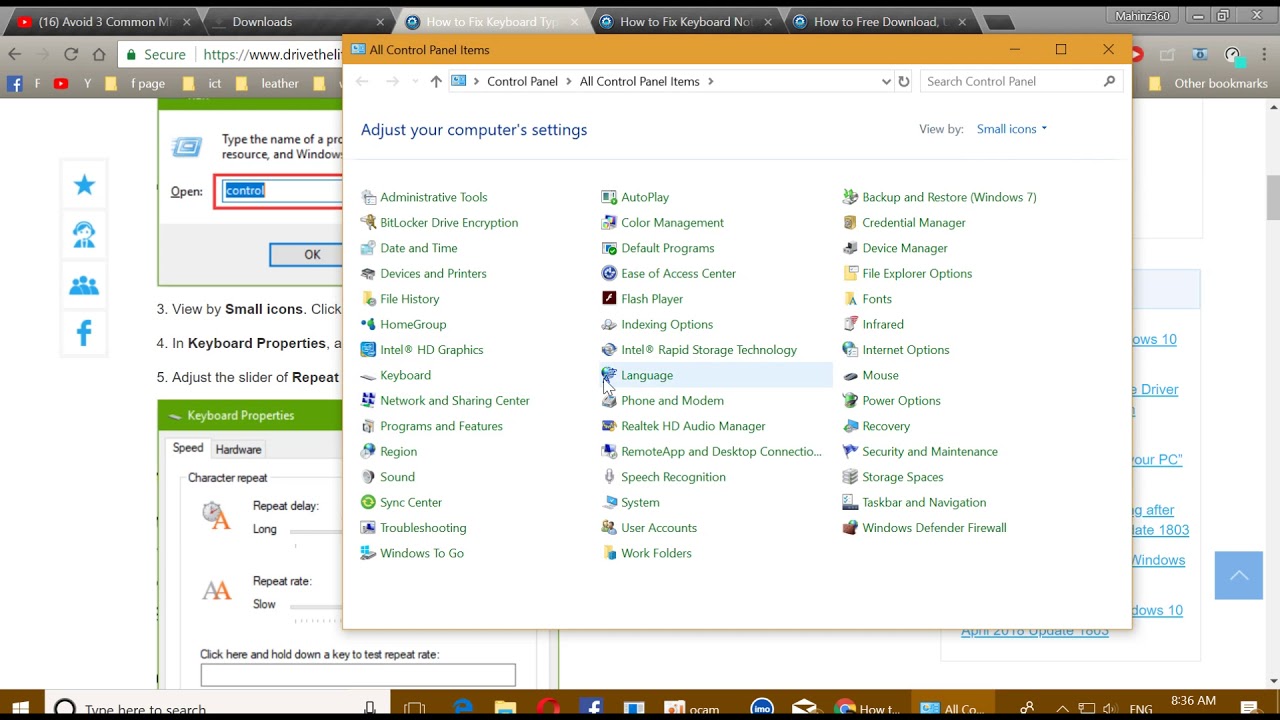
Task: Click the Power Options icon
Action: point(850,400)
